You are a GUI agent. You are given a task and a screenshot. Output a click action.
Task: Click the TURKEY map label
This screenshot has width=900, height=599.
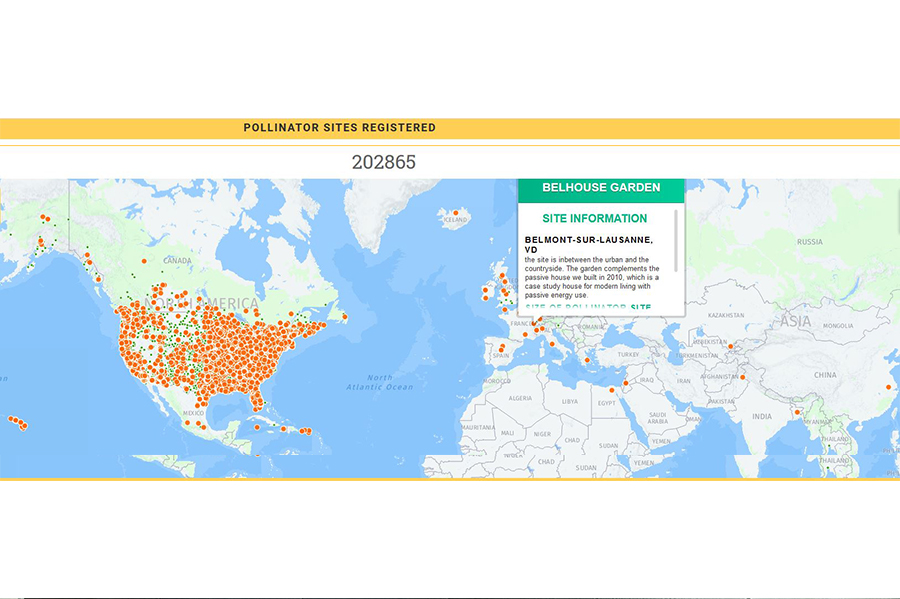pyautogui.click(x=628, y=355)
